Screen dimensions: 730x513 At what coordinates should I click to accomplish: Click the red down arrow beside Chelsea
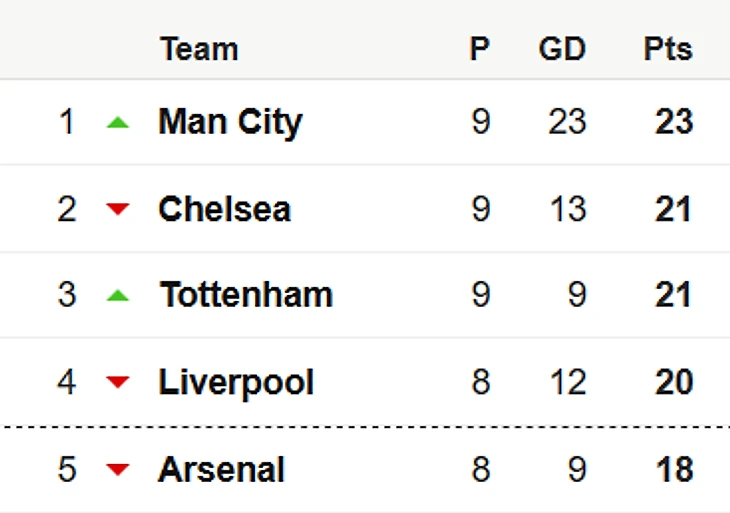tap(118, 209)
